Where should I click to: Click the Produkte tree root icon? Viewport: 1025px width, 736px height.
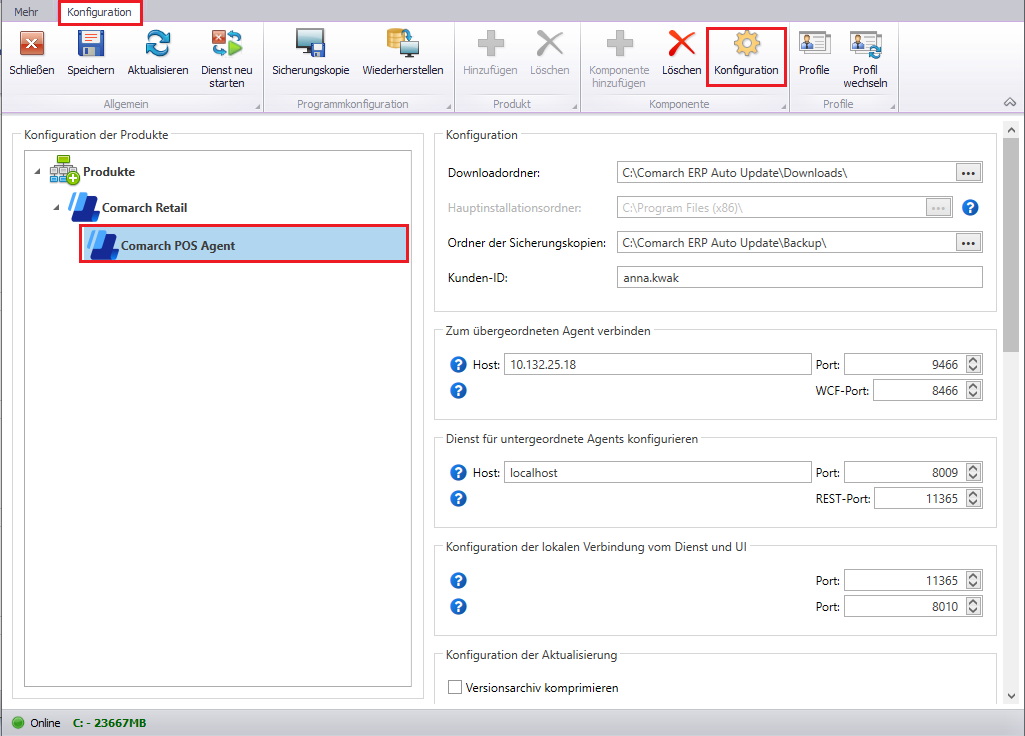[63, 171]
